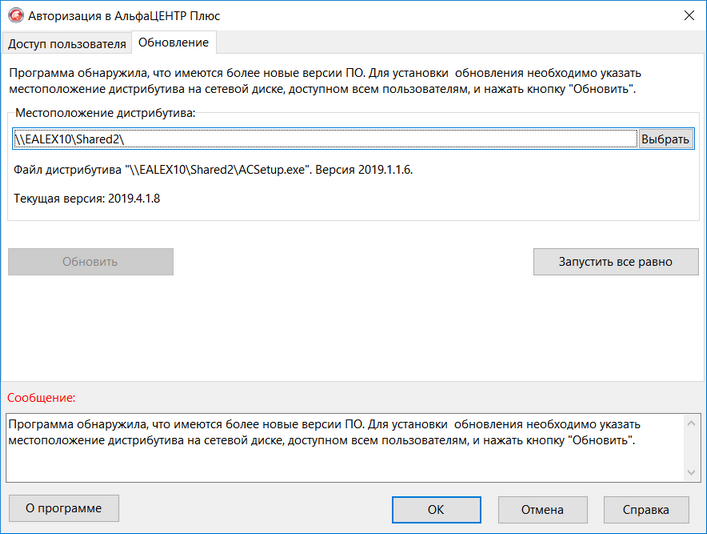Close the authorization dialog window
Screen dimensions: 707x534
tap(689, 15)
